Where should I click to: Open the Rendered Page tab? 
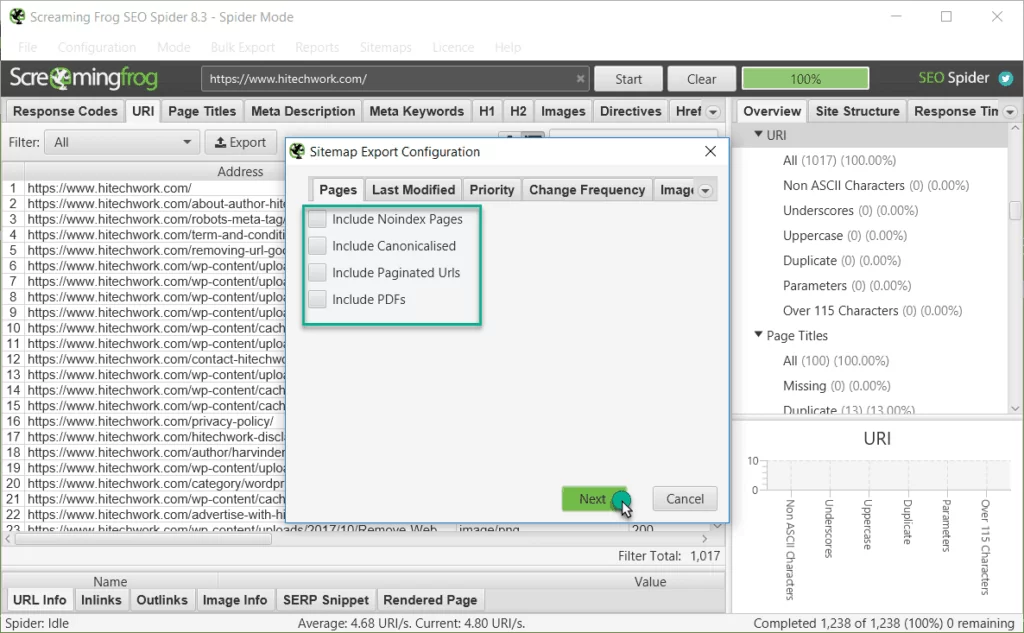430,600
